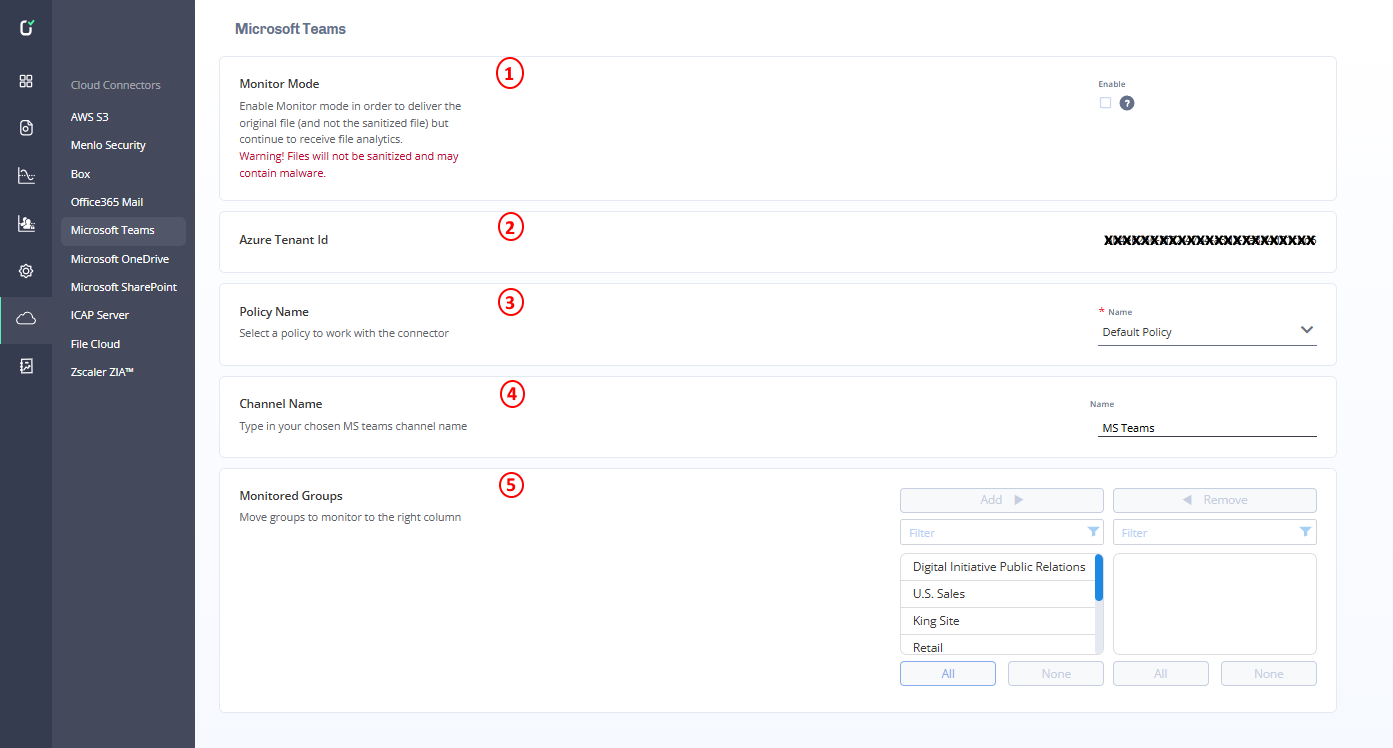Open the report log icon at sidebar bottom
The image size is (1393, 748).
(x=26, y=366)
